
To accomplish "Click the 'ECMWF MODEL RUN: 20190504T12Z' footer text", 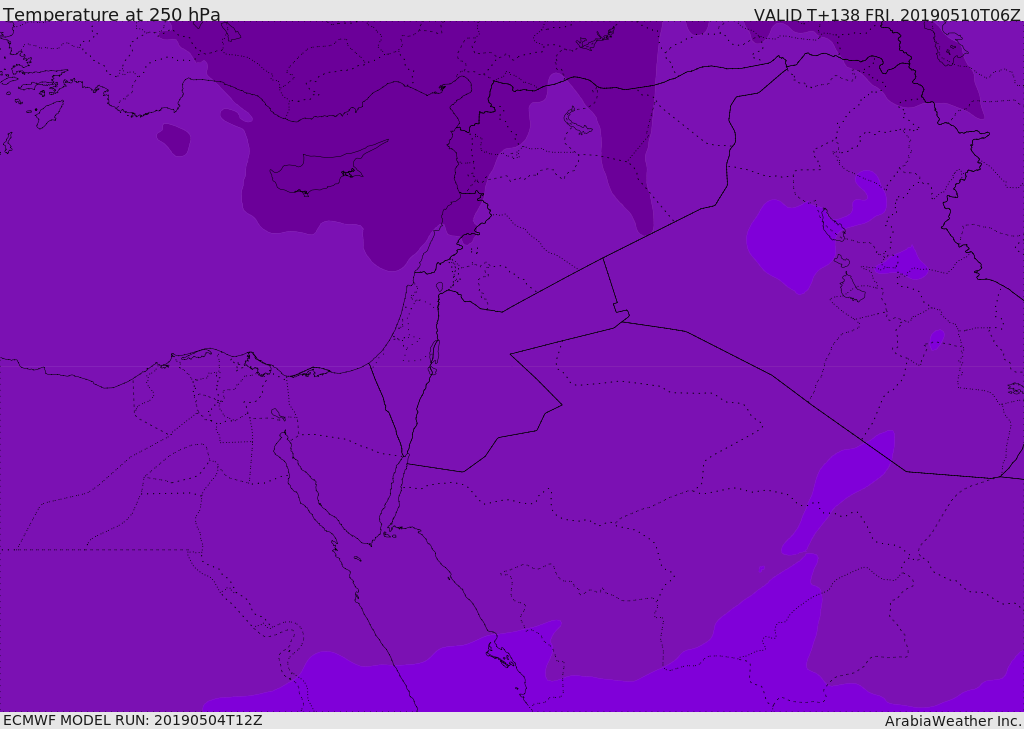I will click(133, 720).
